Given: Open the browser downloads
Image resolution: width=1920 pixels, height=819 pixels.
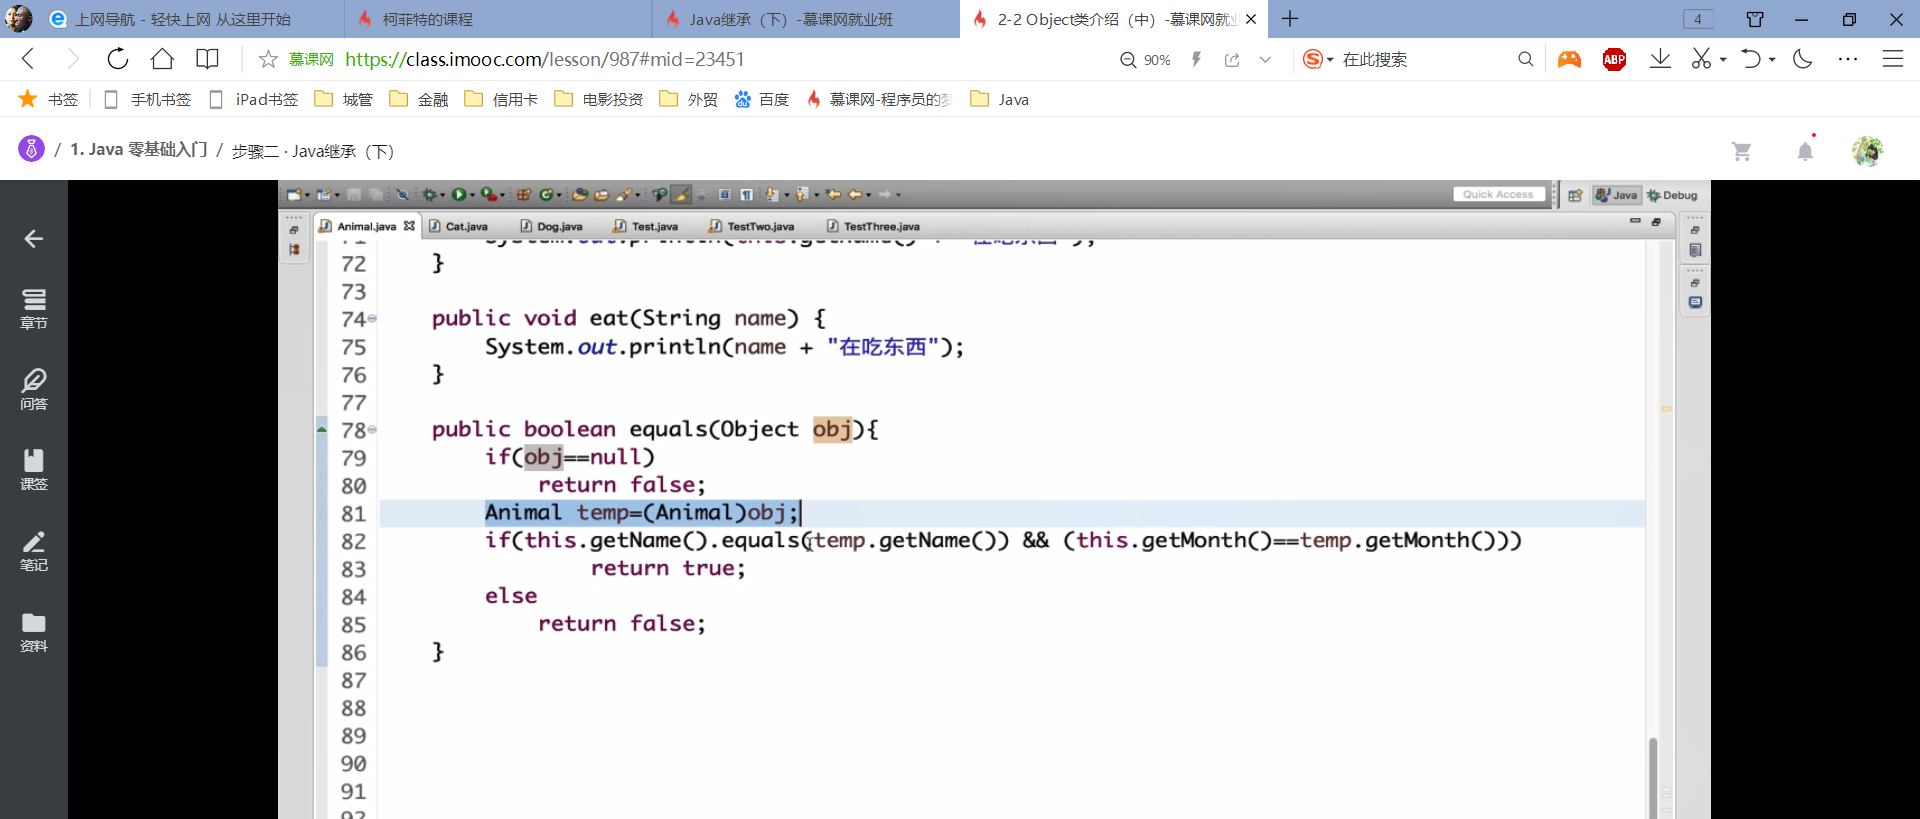Looking at the screenshot, I should click(x=1660, y=59).
